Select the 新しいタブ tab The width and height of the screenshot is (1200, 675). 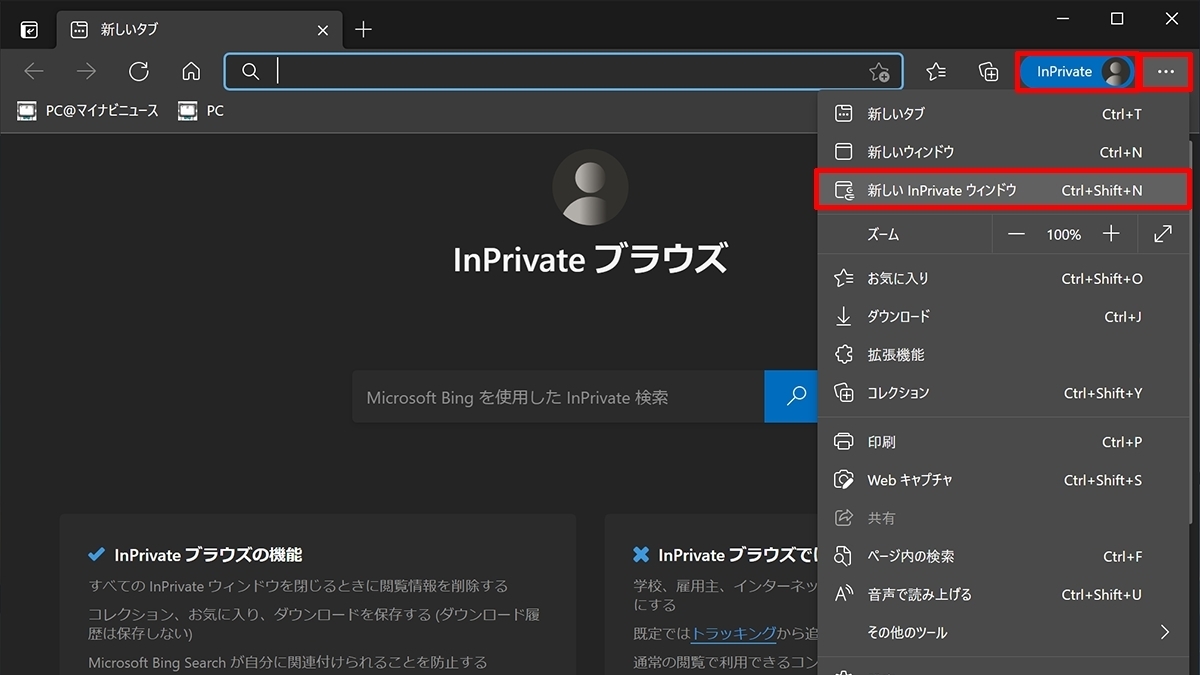(200, 30)
